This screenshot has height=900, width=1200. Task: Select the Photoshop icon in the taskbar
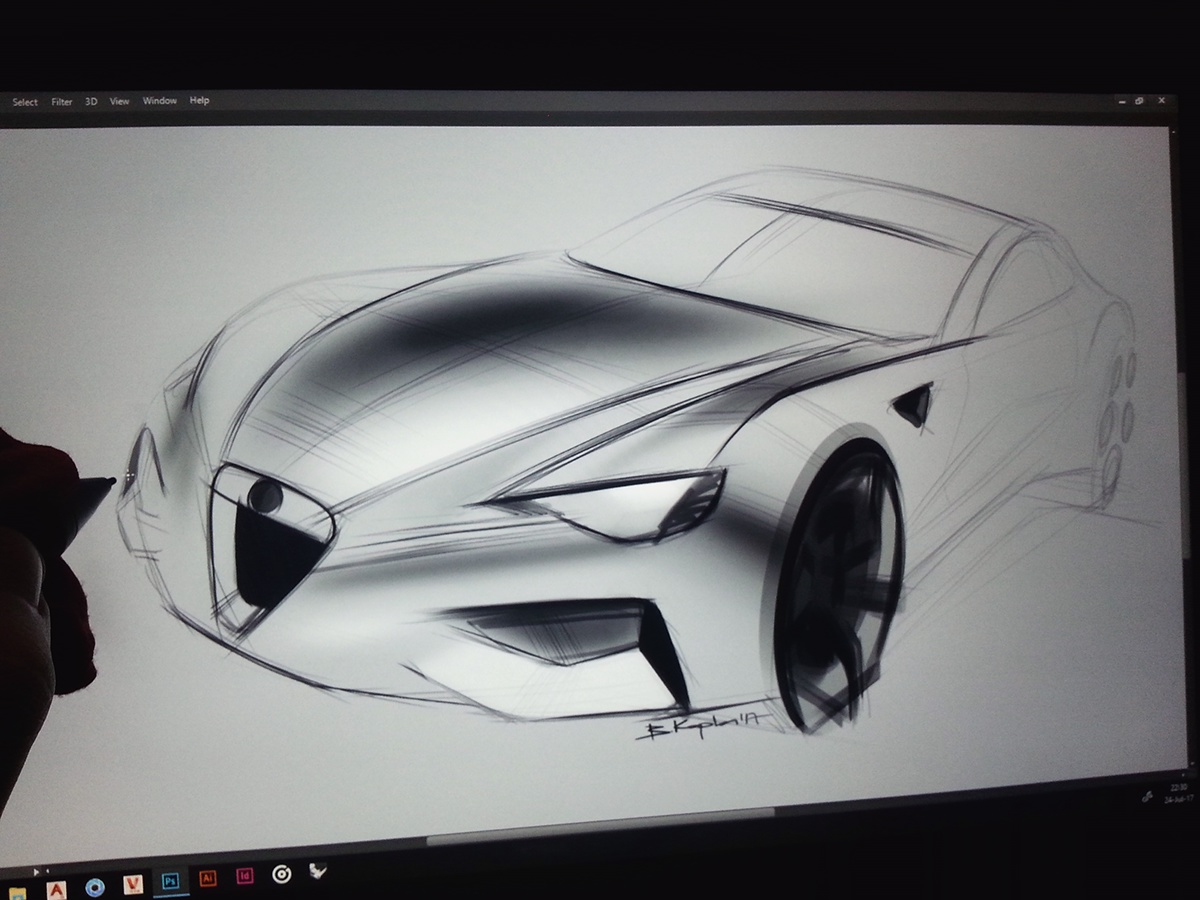(x=170, y=880)
